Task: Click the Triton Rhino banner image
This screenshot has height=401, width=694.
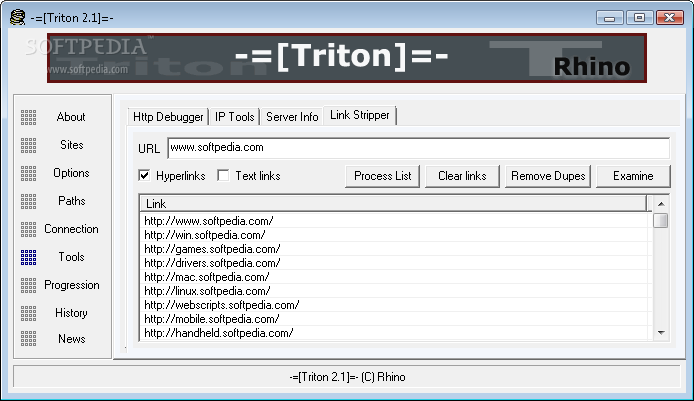Action: (x=347, y=58)
